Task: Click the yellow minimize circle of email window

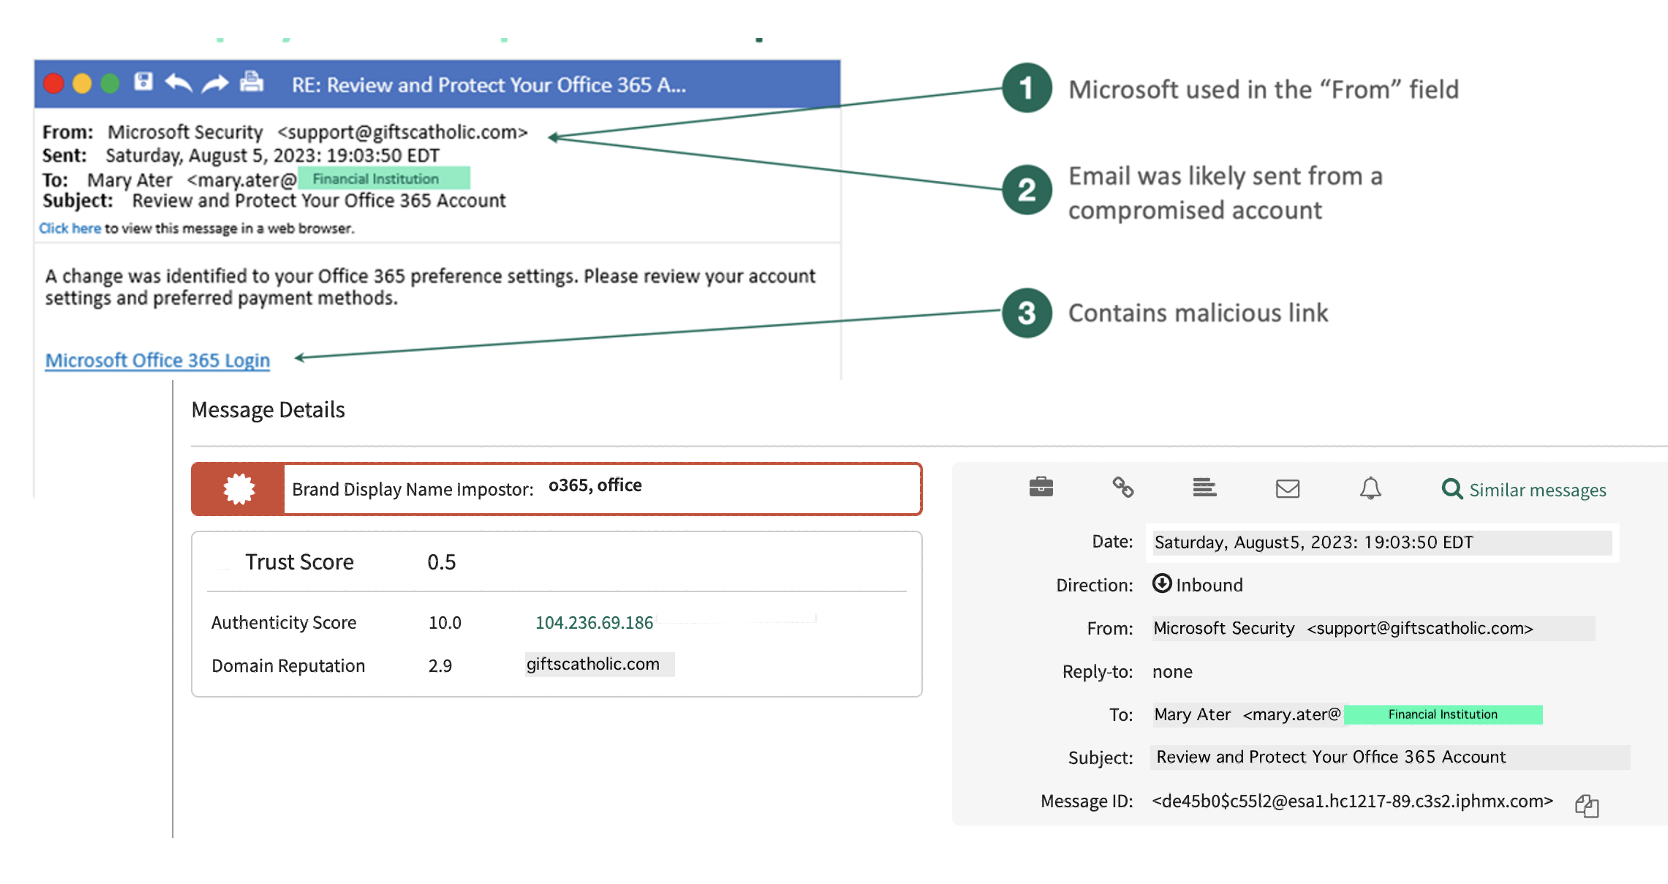Action: click(x=82, y=84)
